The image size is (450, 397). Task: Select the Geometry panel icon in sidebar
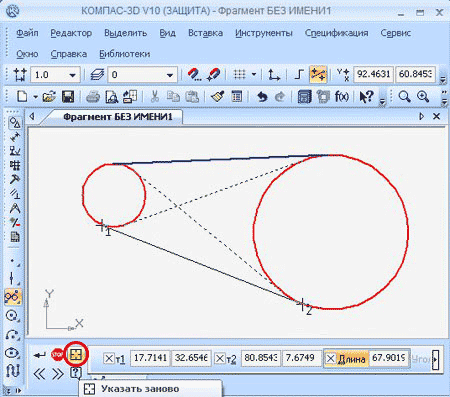click(x=15, y=123)
